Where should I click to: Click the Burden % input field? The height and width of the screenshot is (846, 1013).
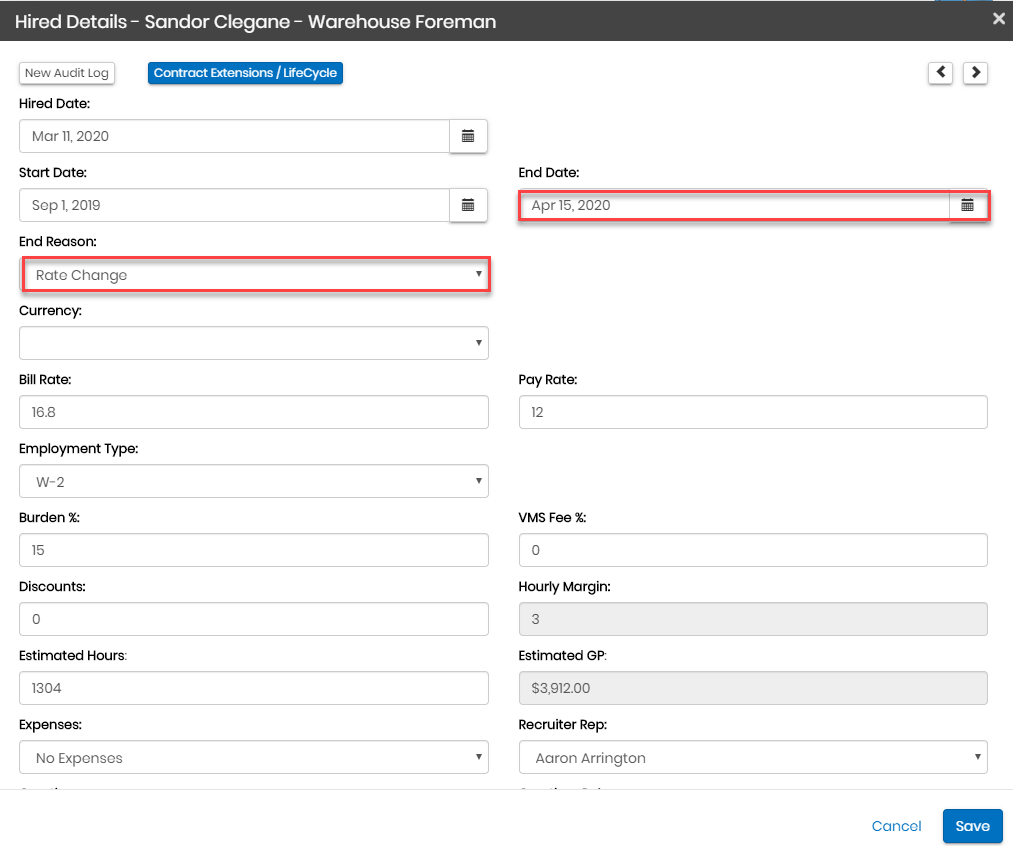(253, 550)
